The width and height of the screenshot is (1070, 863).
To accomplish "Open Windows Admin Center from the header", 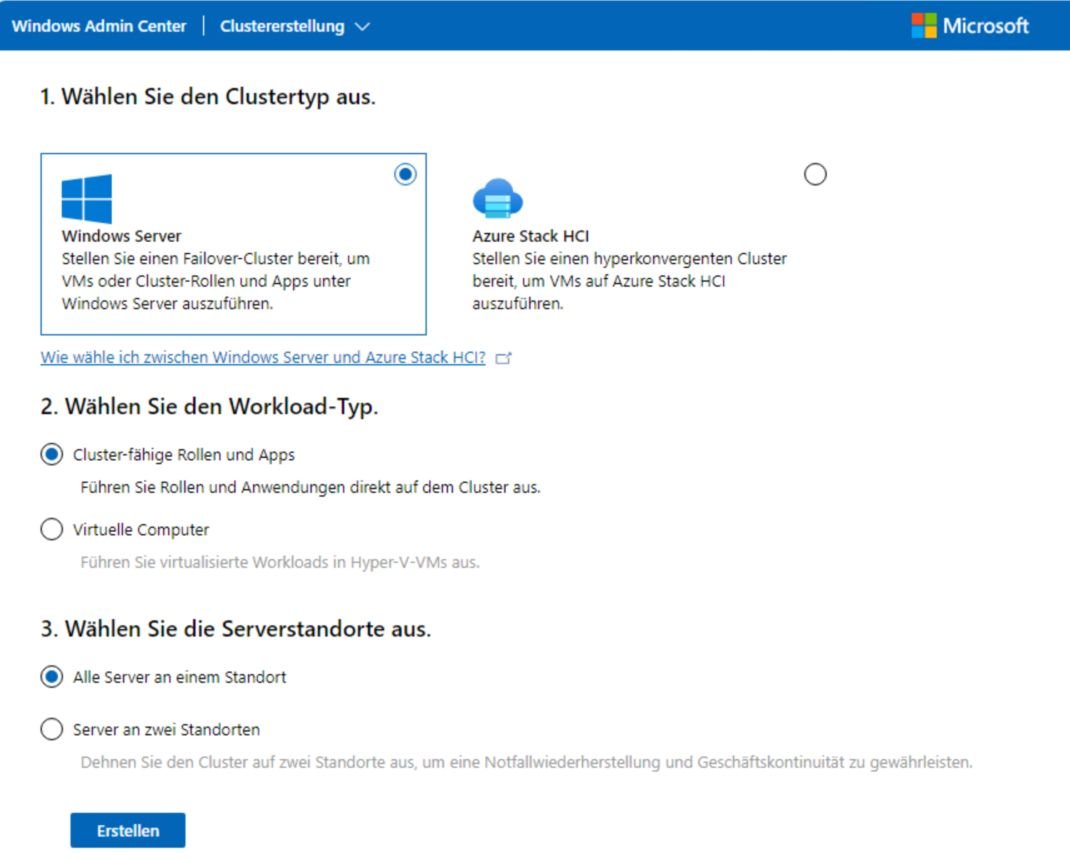I will 97,26.
